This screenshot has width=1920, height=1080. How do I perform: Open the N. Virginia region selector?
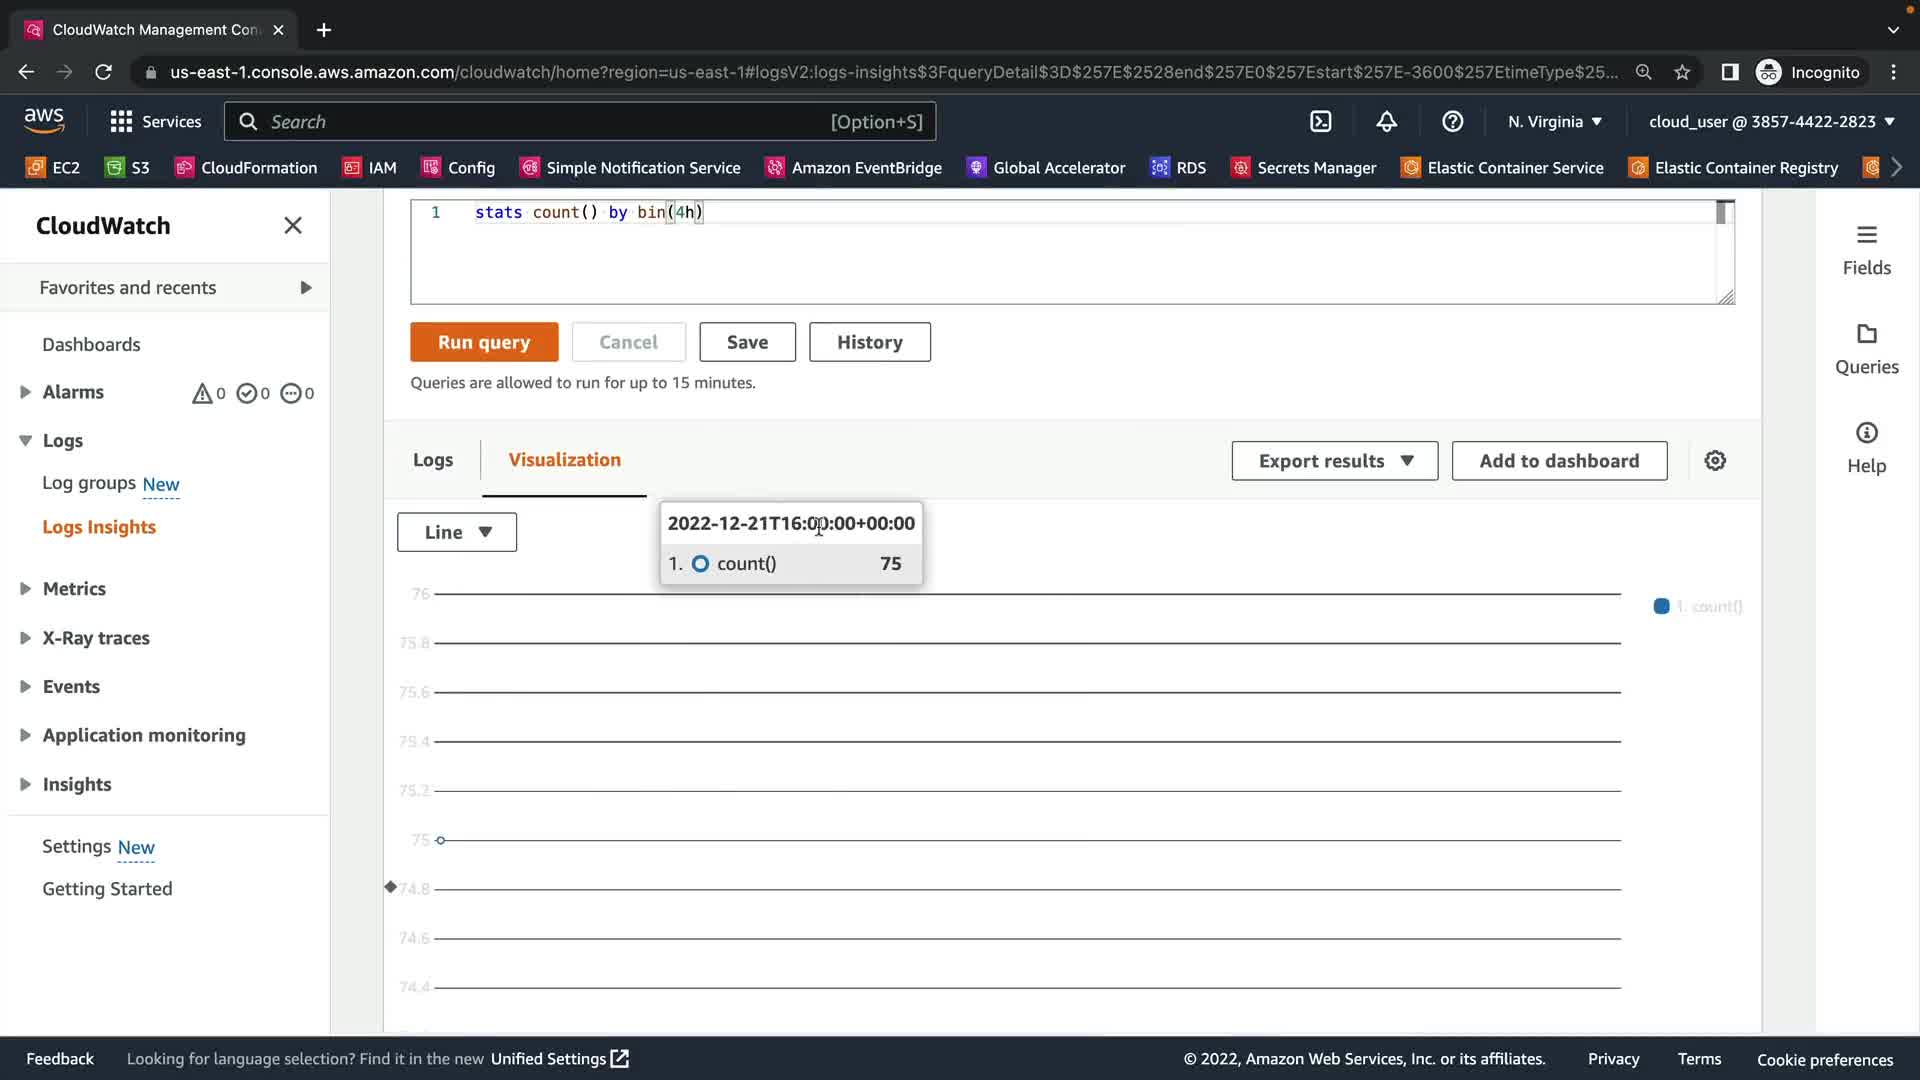[1554, 121]
